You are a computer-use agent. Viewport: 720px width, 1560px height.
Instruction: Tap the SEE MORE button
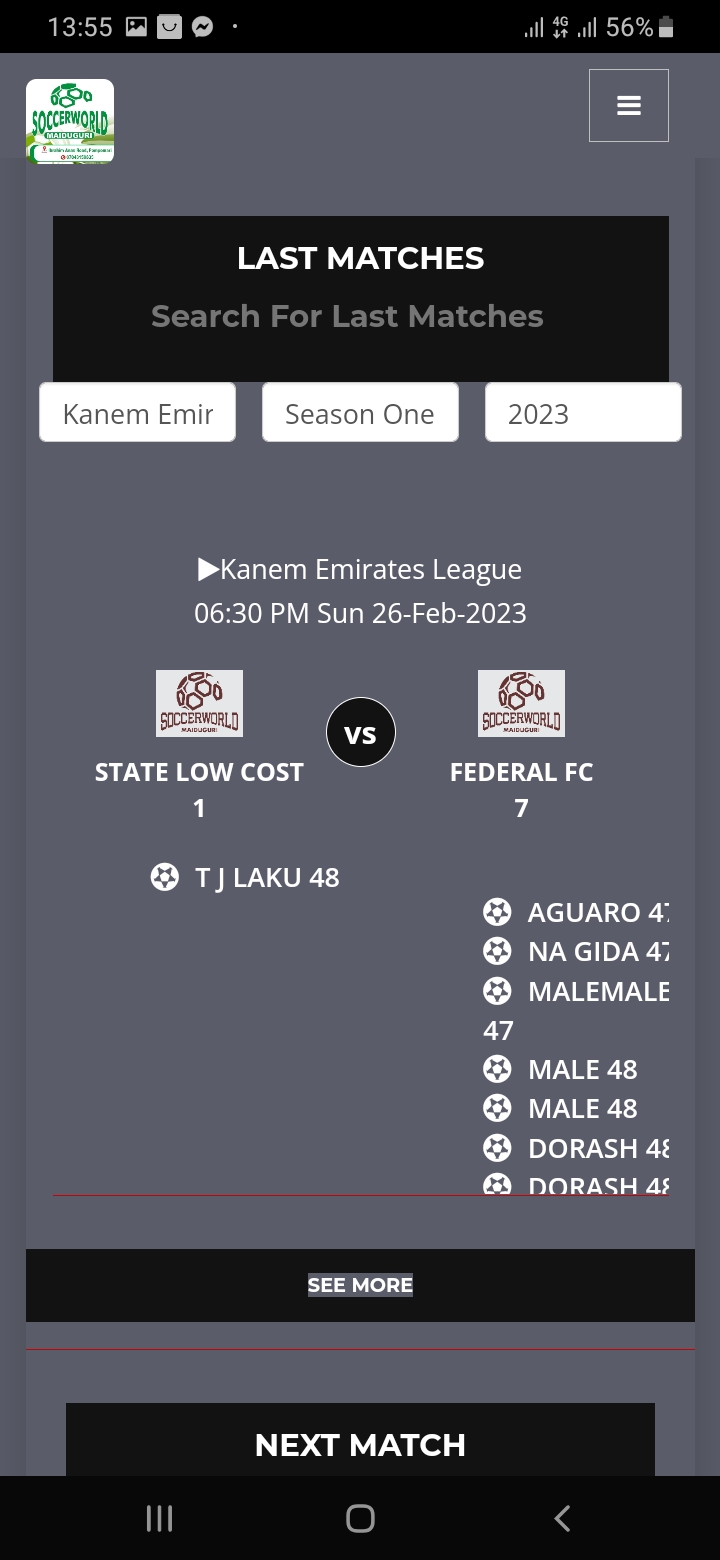(360, 1285)
